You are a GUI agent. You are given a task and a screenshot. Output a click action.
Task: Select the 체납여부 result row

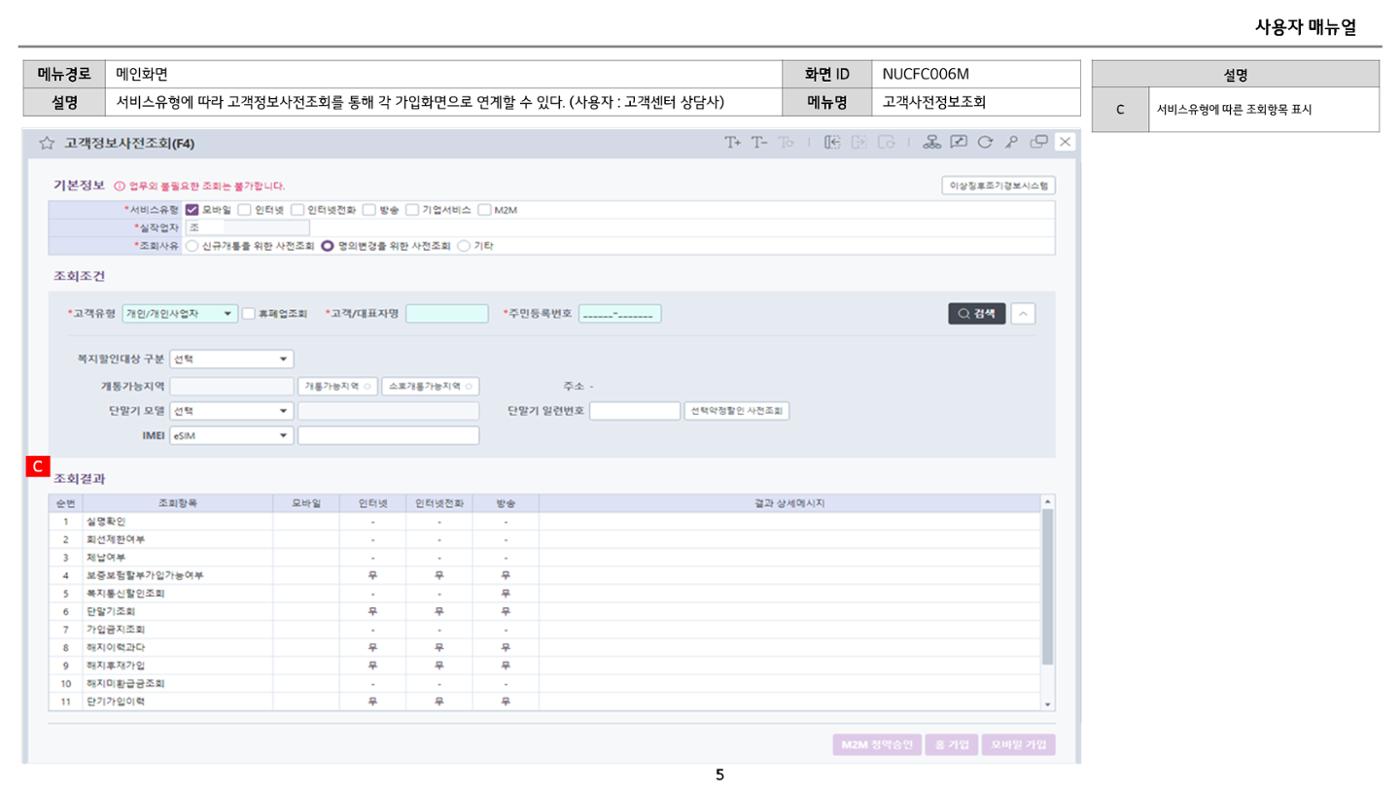[545, 557]
